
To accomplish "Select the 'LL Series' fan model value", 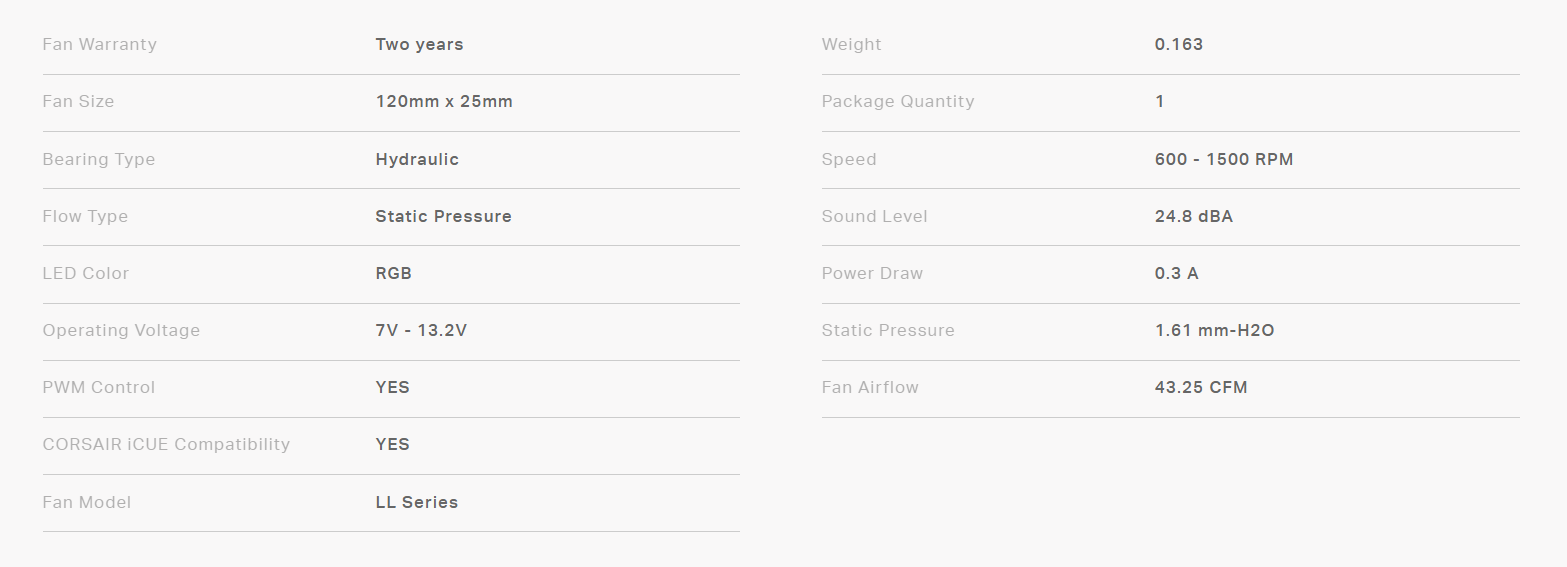I will coord(416,503).
